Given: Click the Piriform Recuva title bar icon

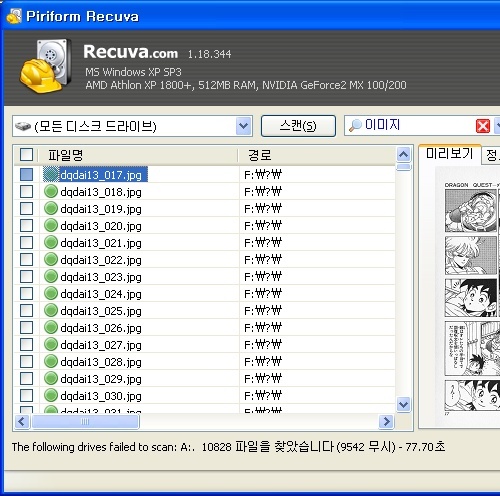Looking at the screenshot, I should (x=14, y=16).
